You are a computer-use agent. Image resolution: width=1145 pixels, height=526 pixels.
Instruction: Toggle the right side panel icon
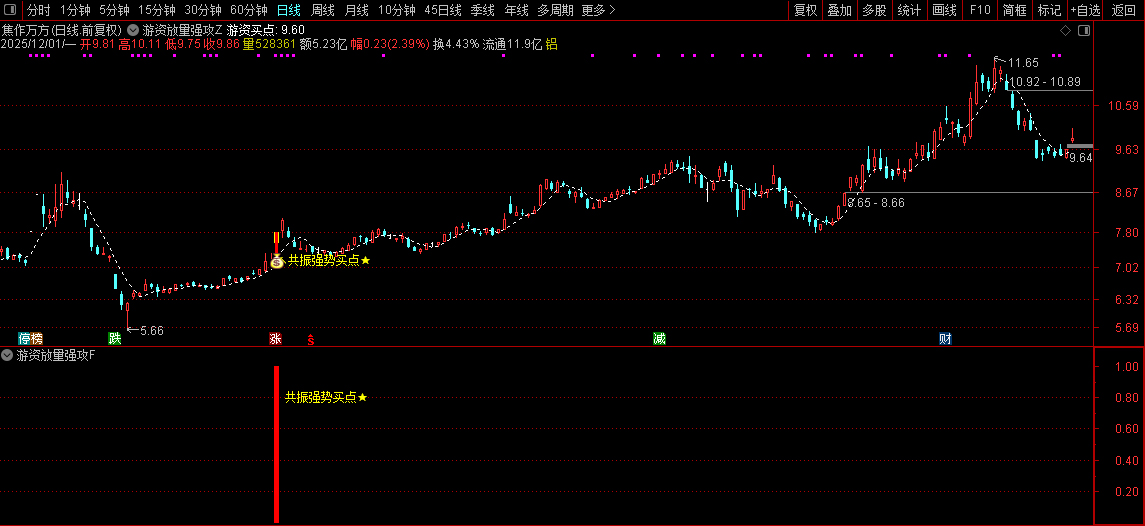tap(1084, 31)
